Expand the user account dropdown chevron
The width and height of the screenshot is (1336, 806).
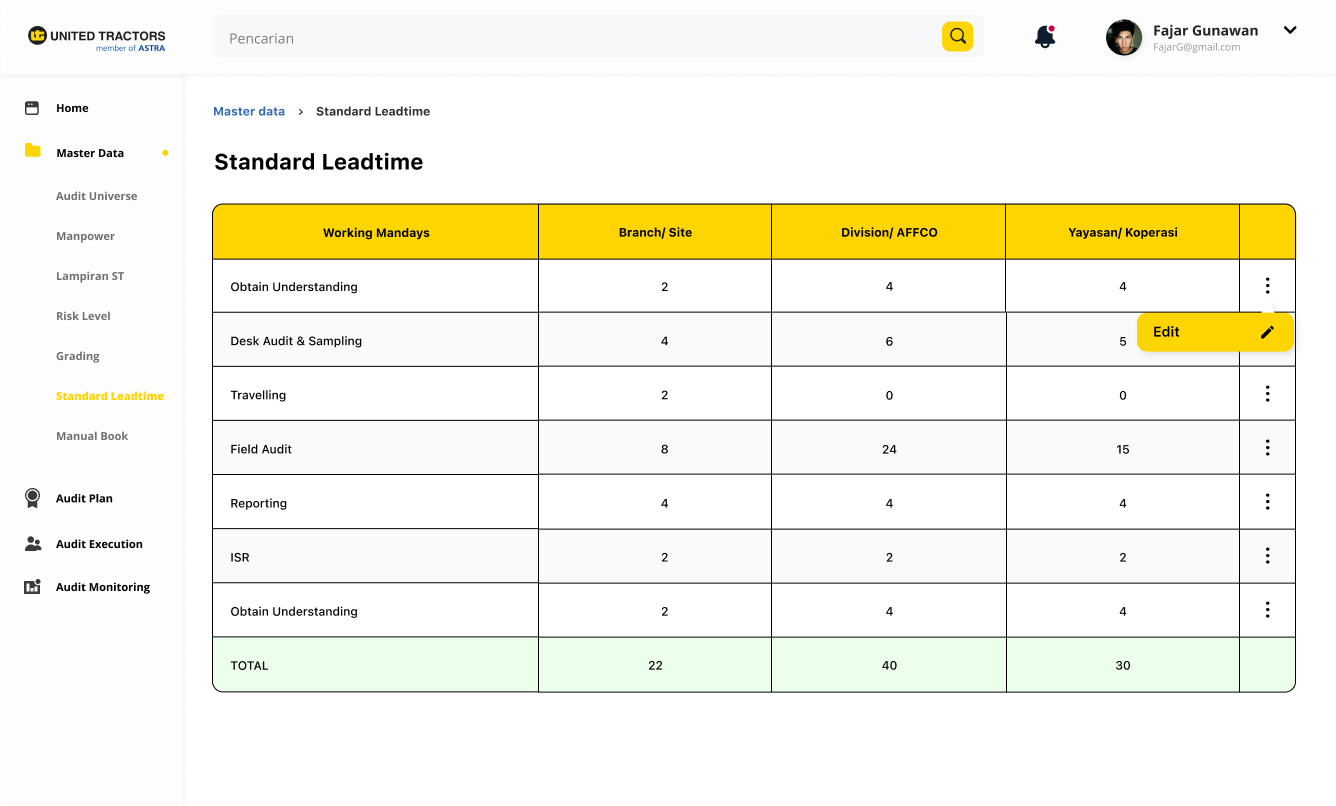[x=1290, y=30]
